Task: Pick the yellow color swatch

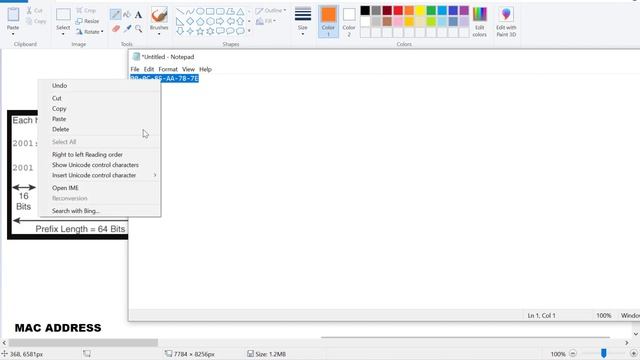Action: [x=420, y=11]
